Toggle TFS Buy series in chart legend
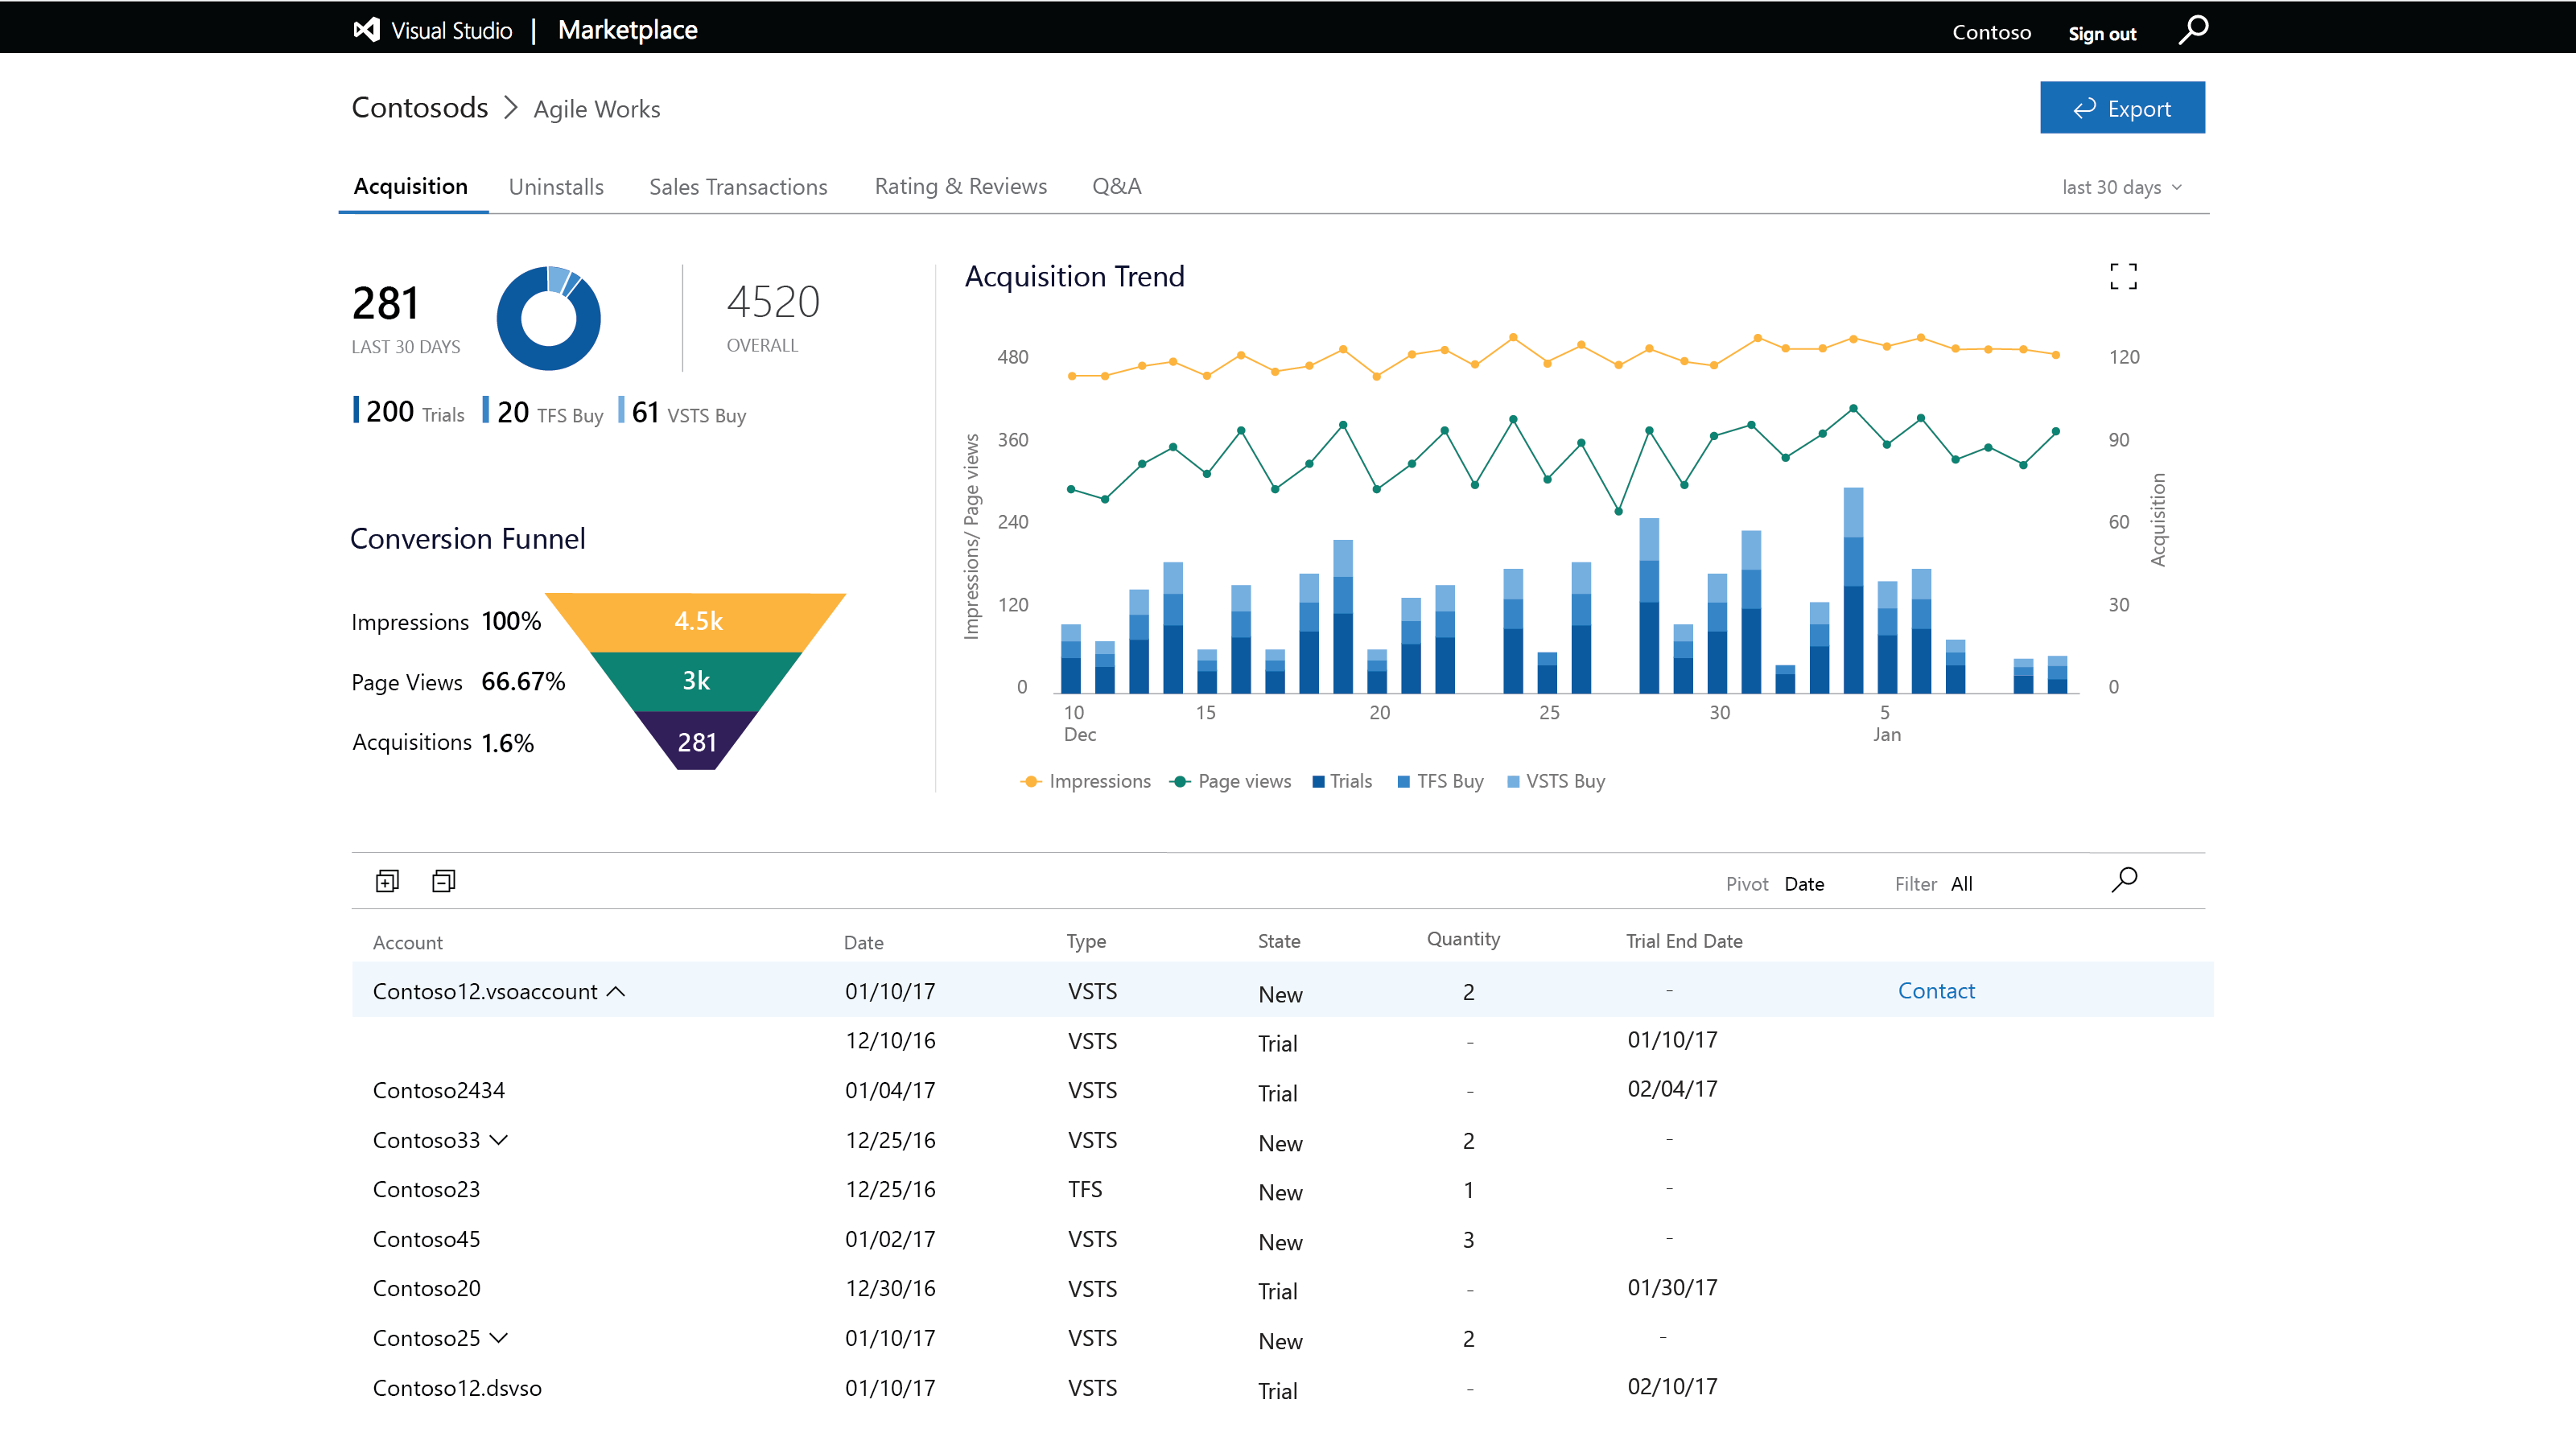The width and height of the screenshot is (2576, 1449). 1440,781
